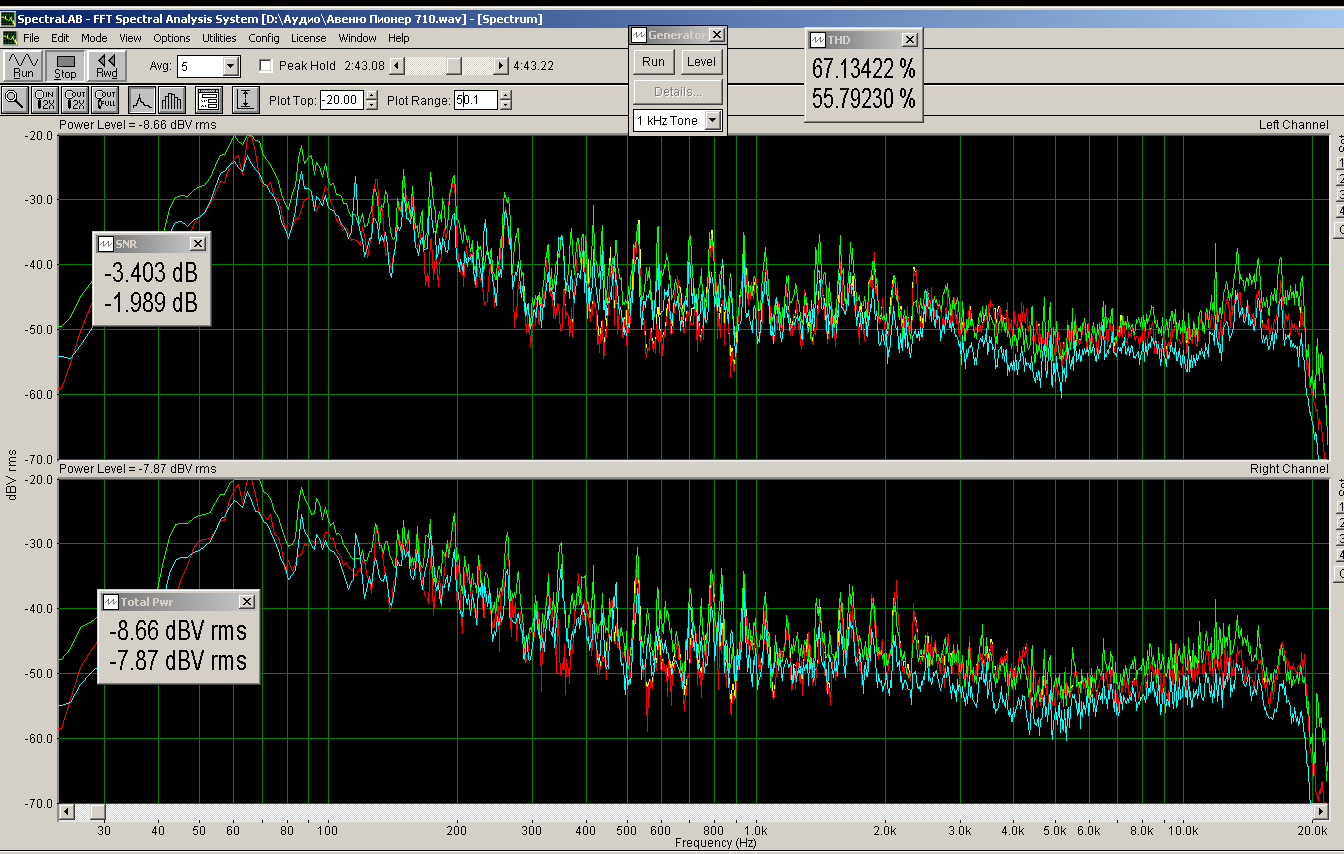
Task: Click the vertical autoscale icon
Action: 245,99
